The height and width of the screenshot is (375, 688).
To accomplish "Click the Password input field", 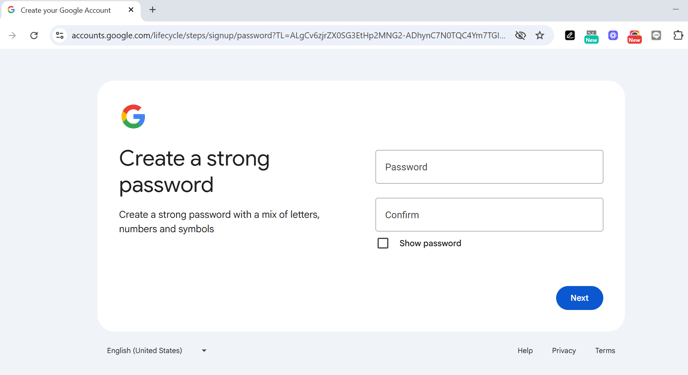I will pos(489,167).
